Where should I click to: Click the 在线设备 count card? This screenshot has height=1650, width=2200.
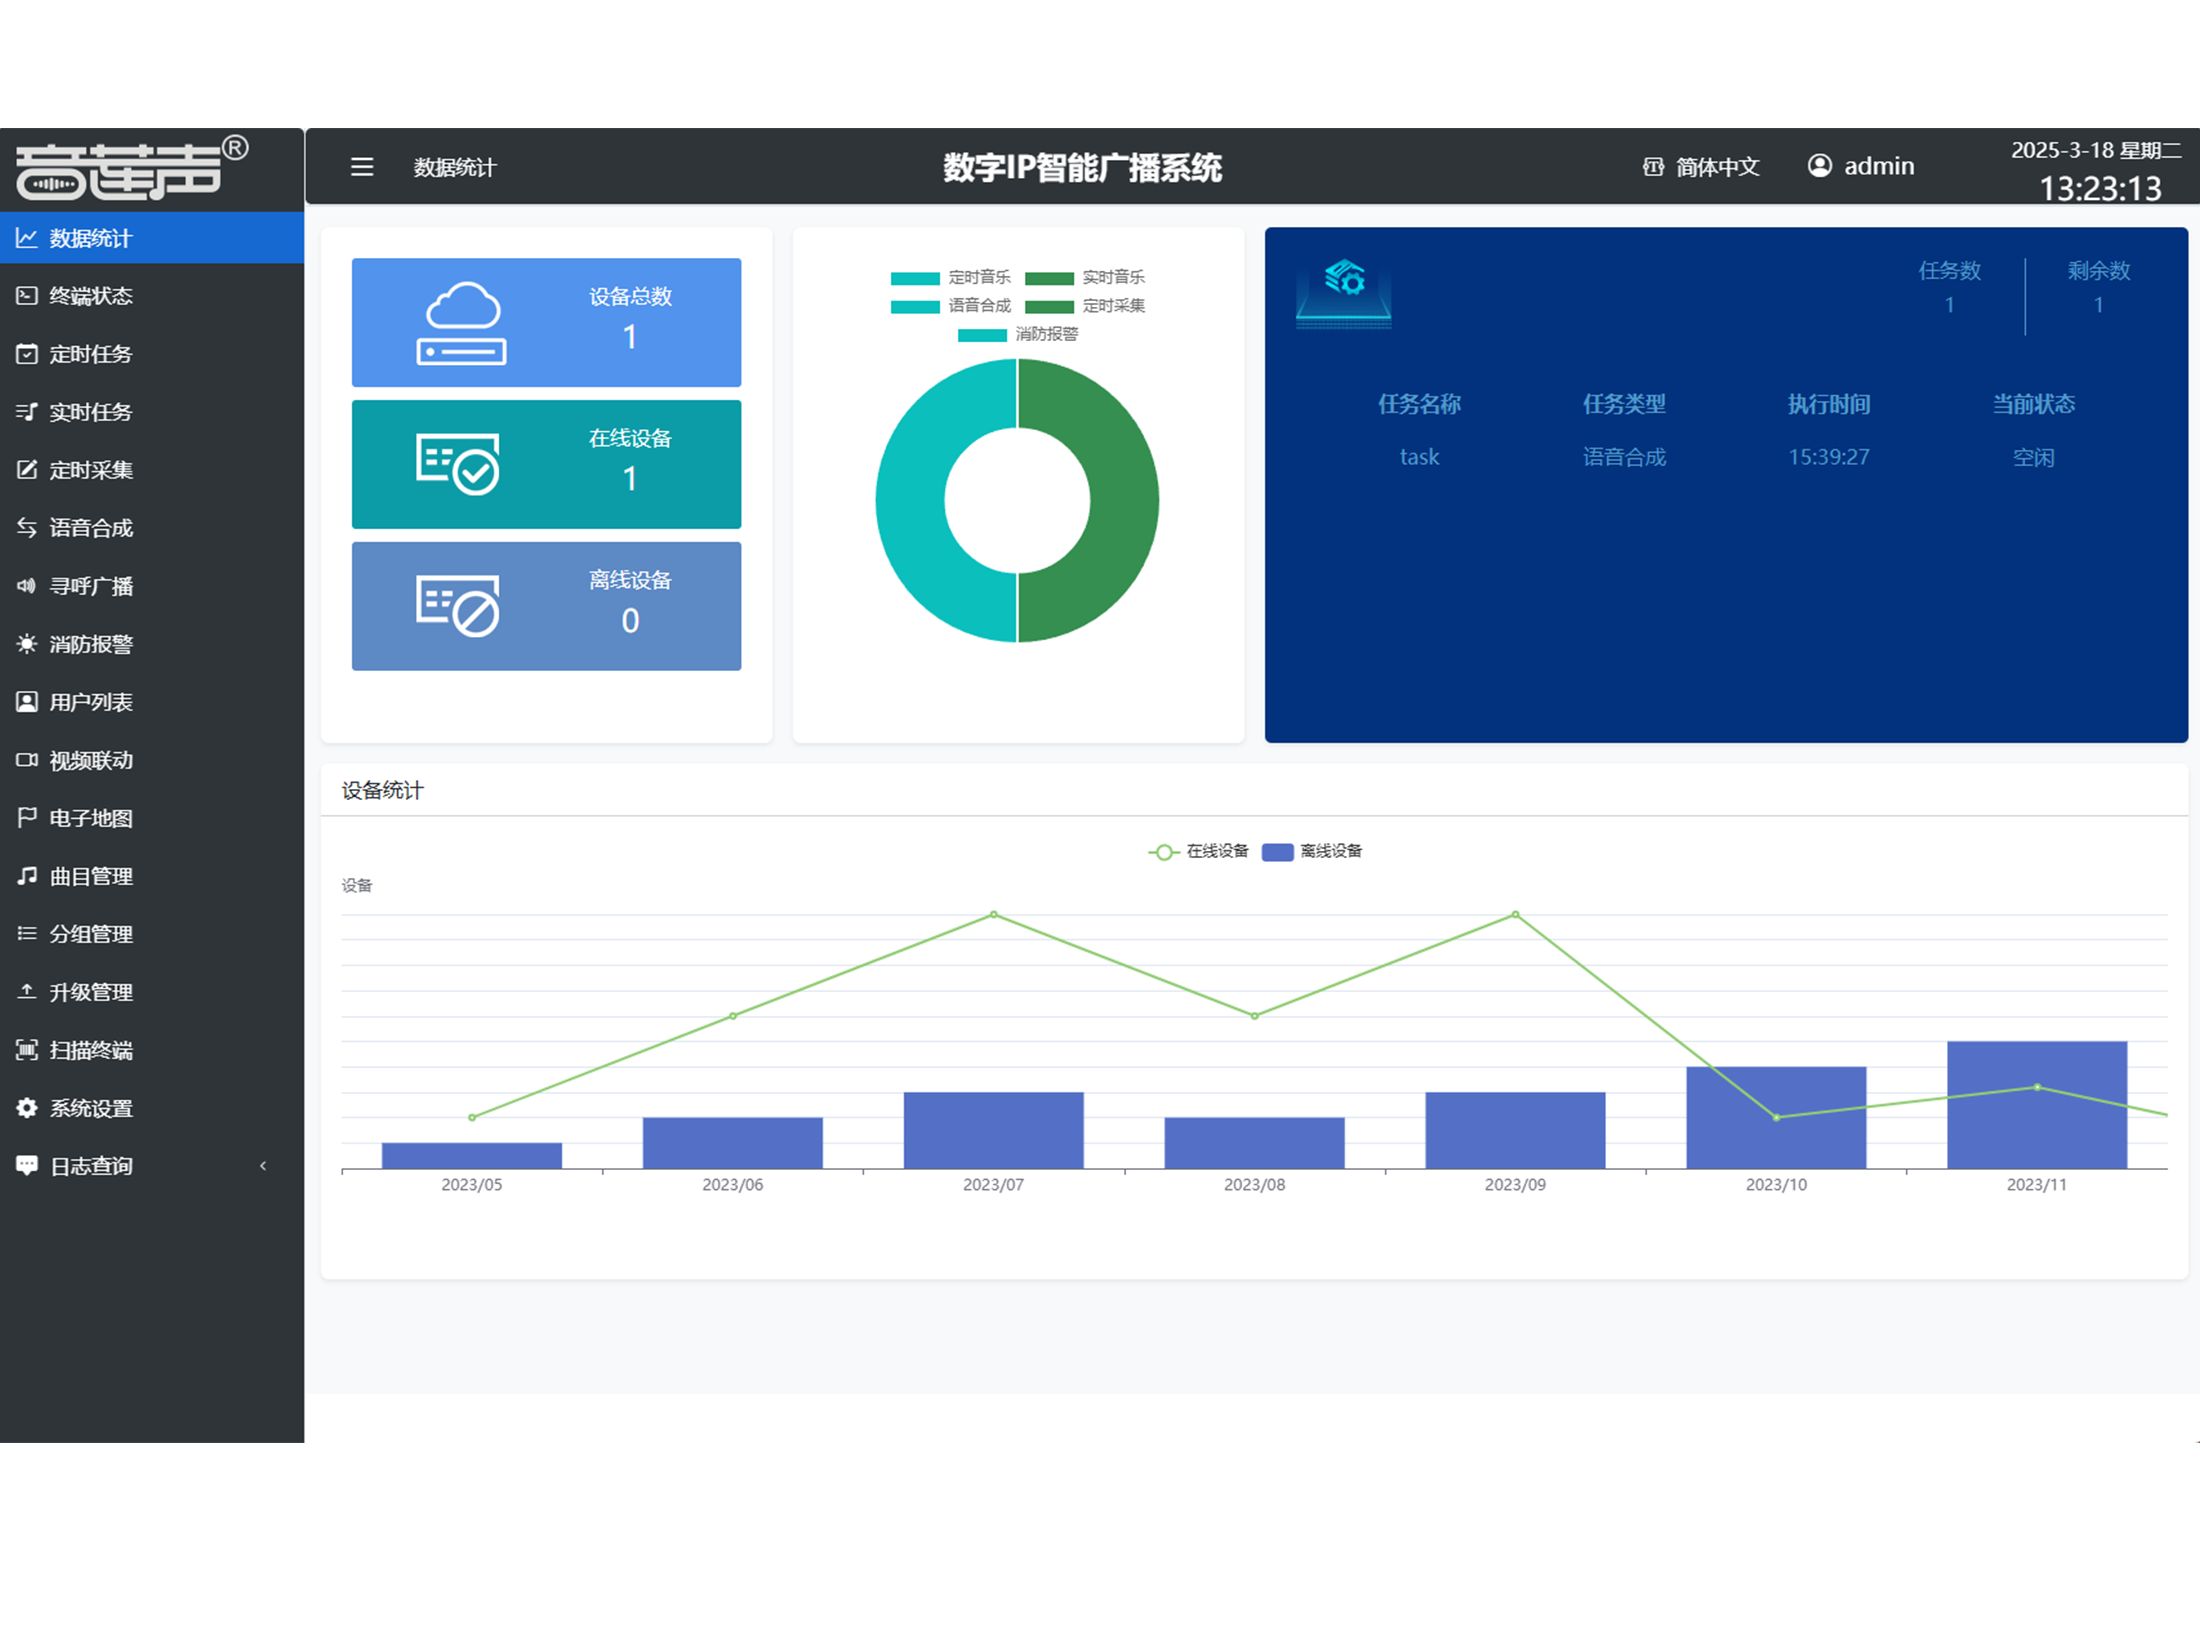click(546, 464)
